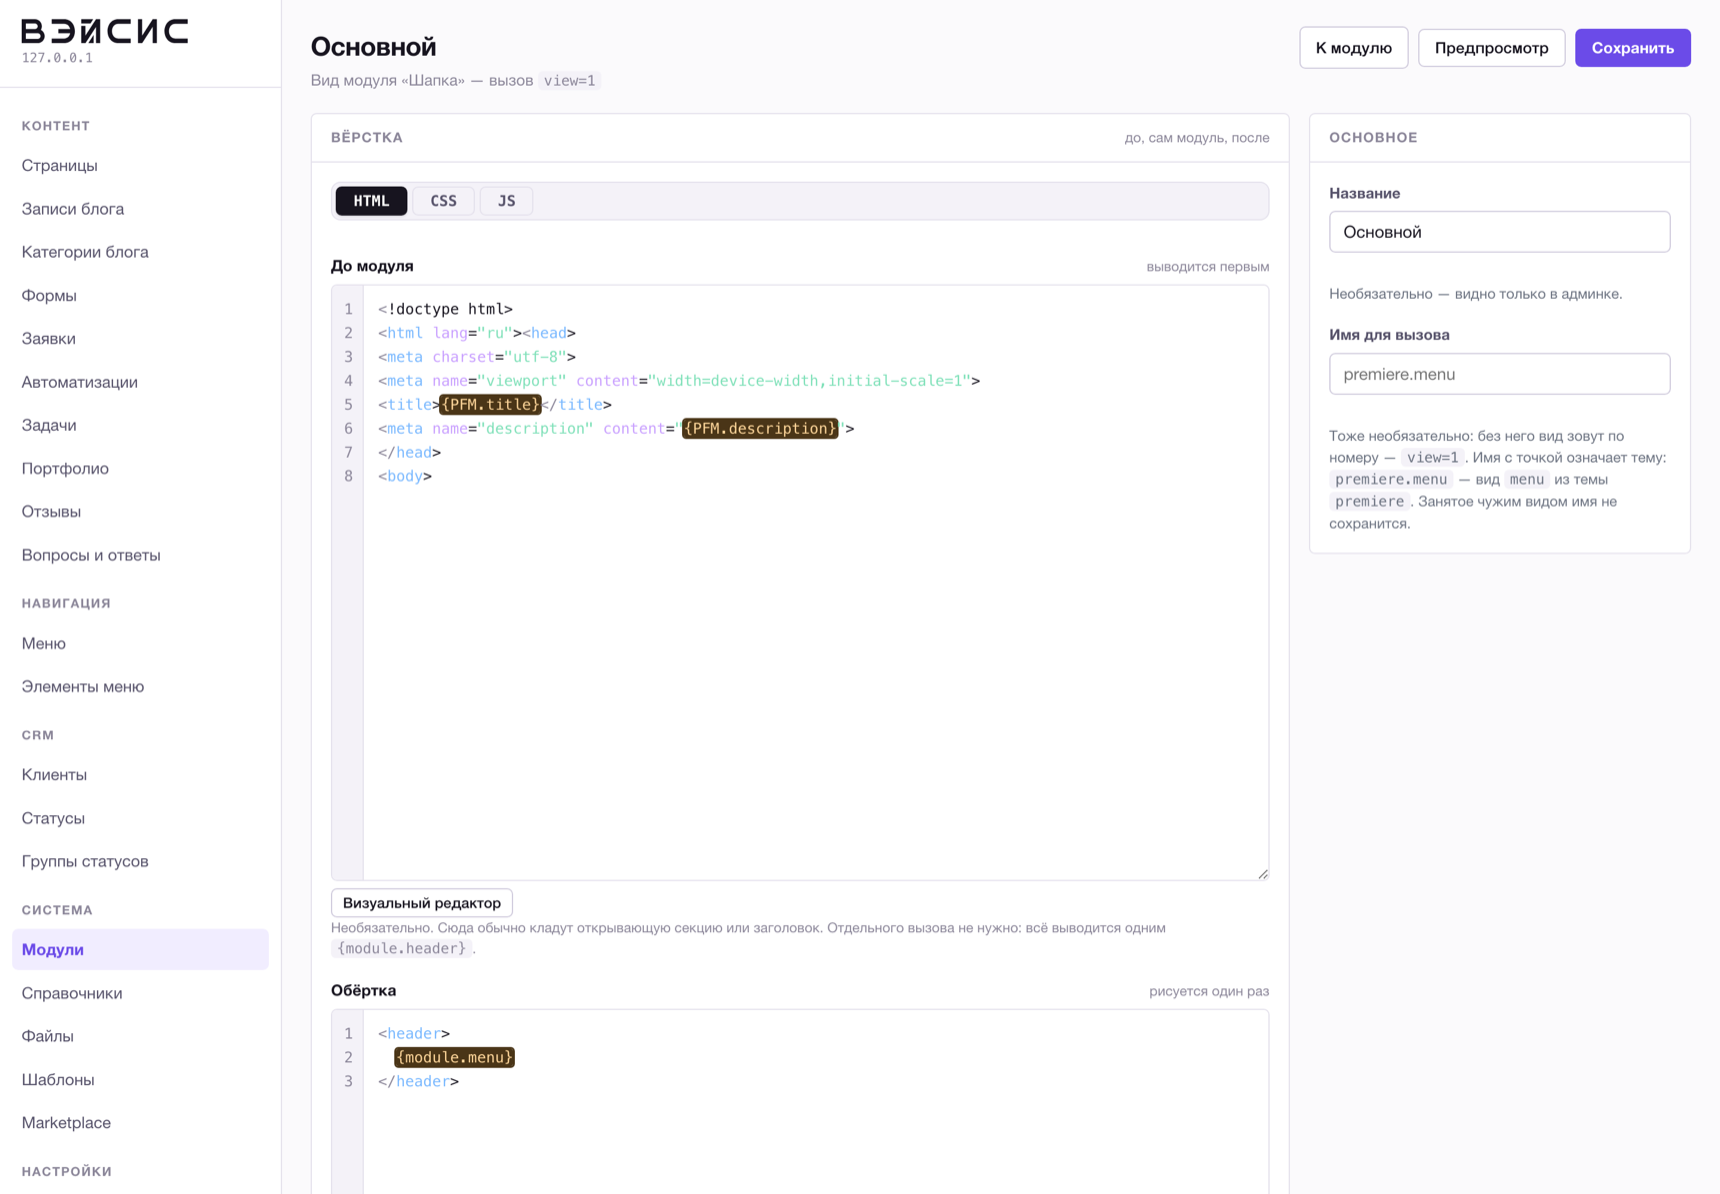This screenshot has height=1194, width=1720.
Task: Open the Портфолио section
Action: coord(65,468)
